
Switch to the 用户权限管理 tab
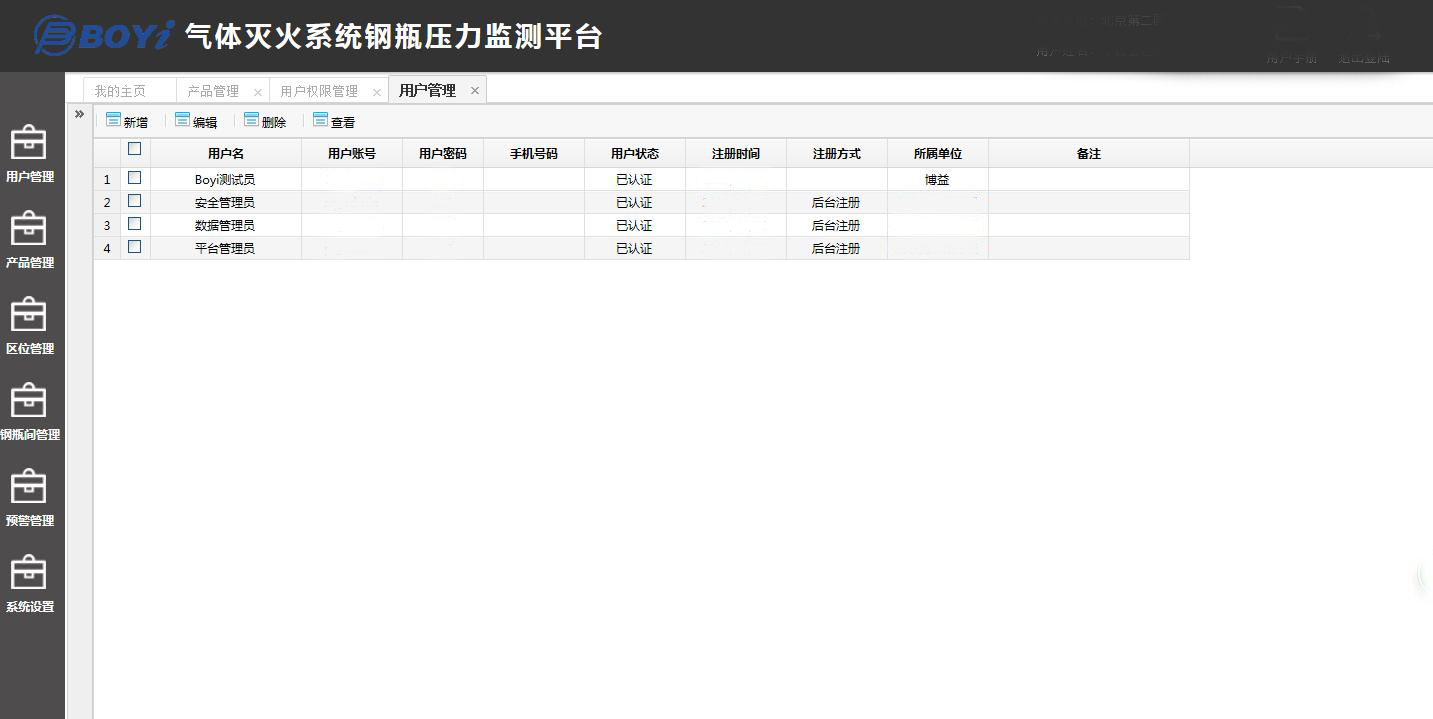[319, 91]
